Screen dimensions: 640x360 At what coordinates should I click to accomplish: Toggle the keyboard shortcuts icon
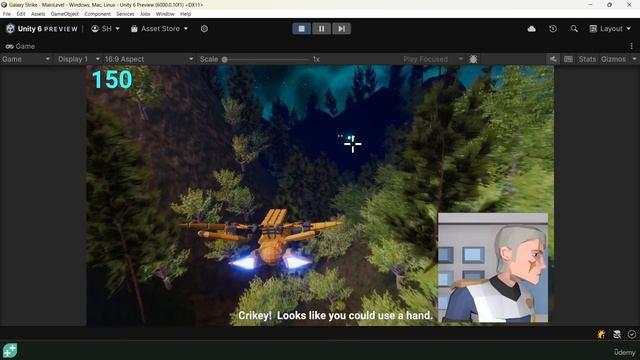(x=568, y=59)
